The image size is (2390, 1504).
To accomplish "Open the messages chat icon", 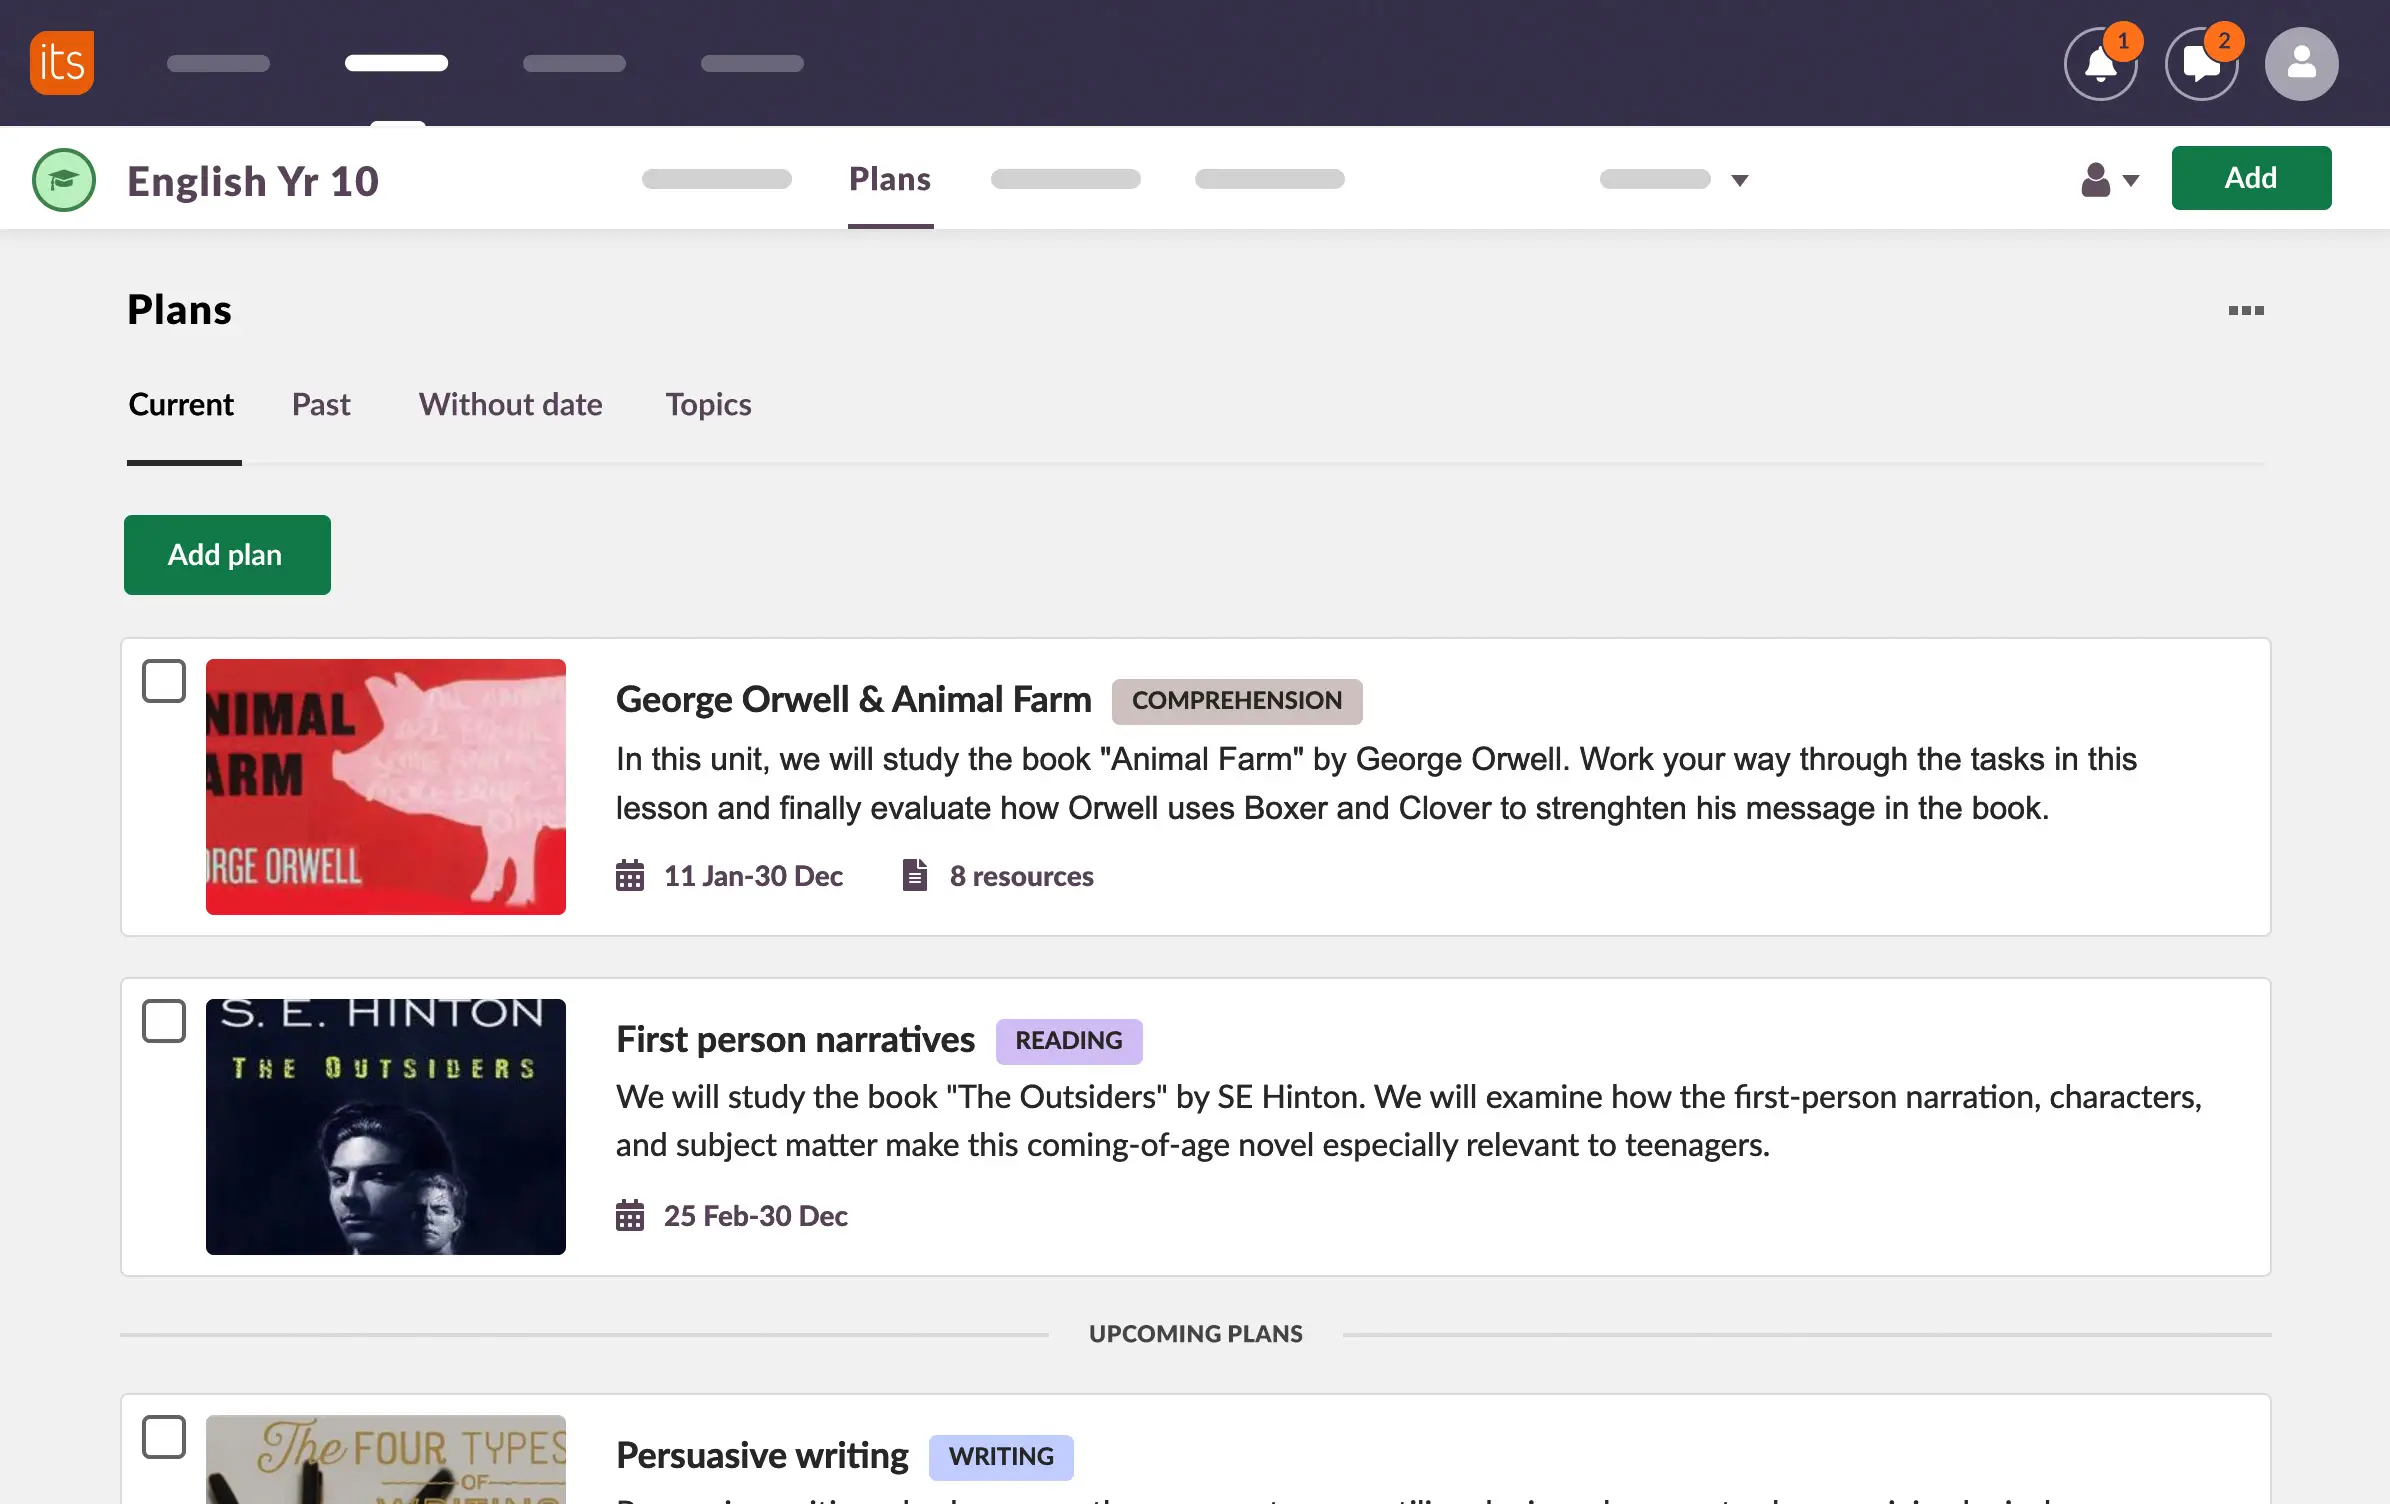I will coord(2201,65).
